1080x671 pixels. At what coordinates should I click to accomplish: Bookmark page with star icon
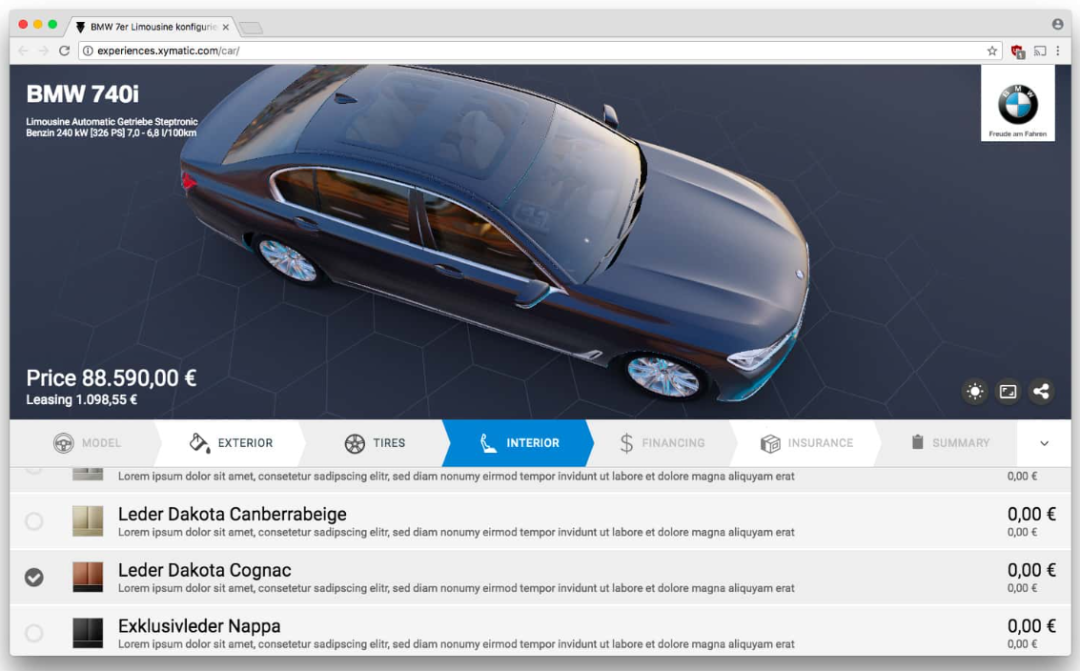pyautogui.click(x=992, y=51)
